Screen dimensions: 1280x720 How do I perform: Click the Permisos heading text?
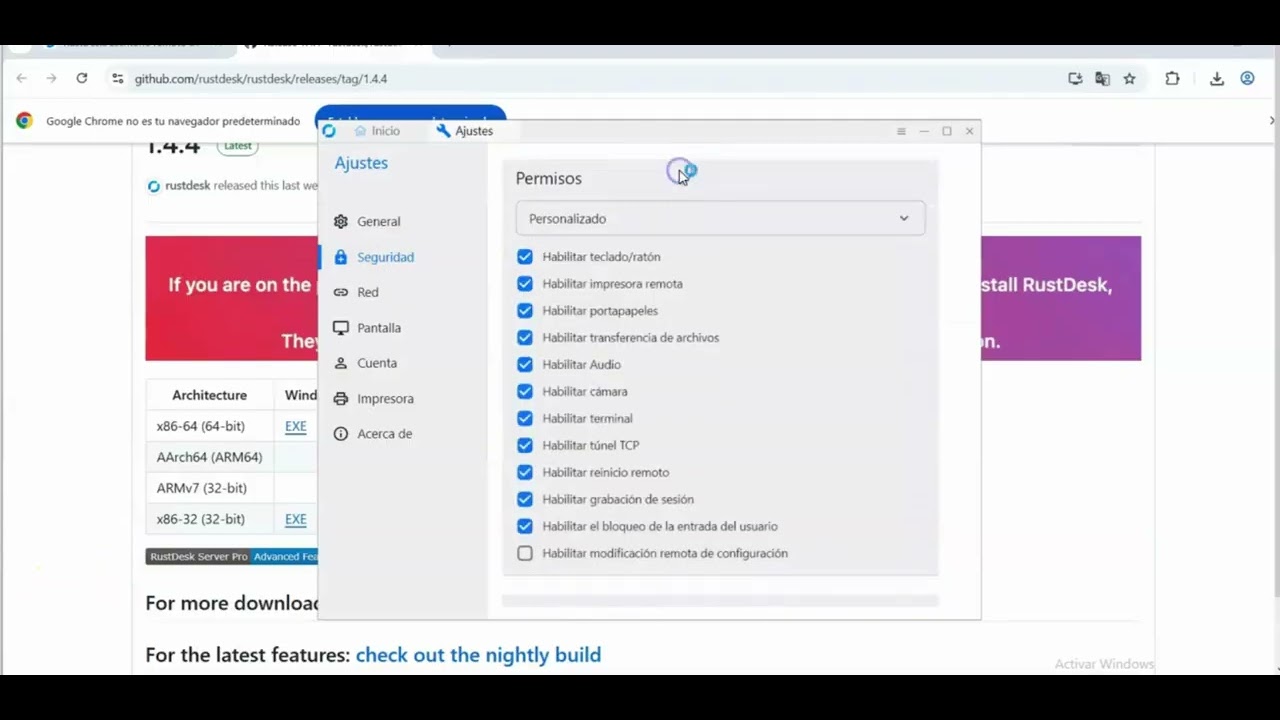point(548,178)
